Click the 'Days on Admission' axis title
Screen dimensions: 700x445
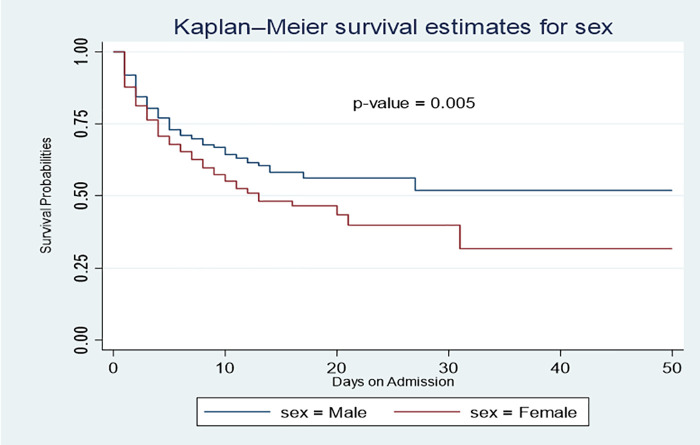393,382
